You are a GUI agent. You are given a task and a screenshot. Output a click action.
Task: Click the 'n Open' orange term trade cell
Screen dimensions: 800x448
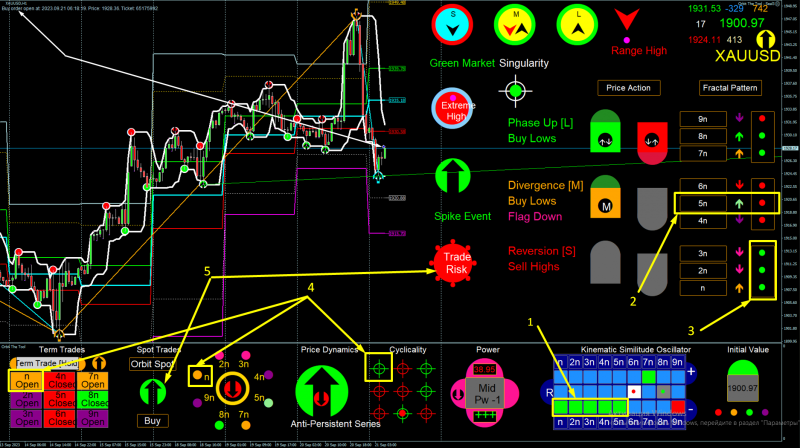point(27,381)
